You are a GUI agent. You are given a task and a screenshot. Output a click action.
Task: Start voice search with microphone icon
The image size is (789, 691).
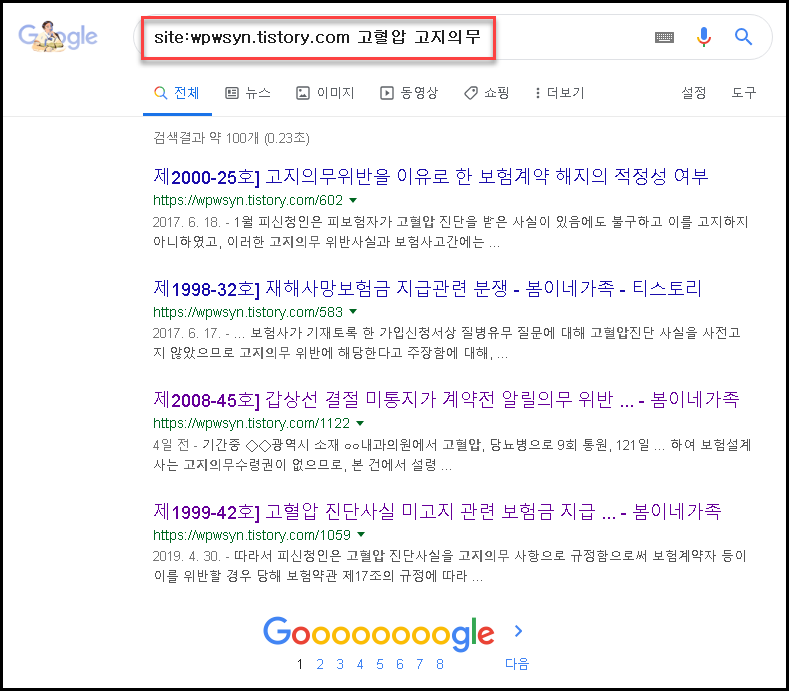coord(704,37)
